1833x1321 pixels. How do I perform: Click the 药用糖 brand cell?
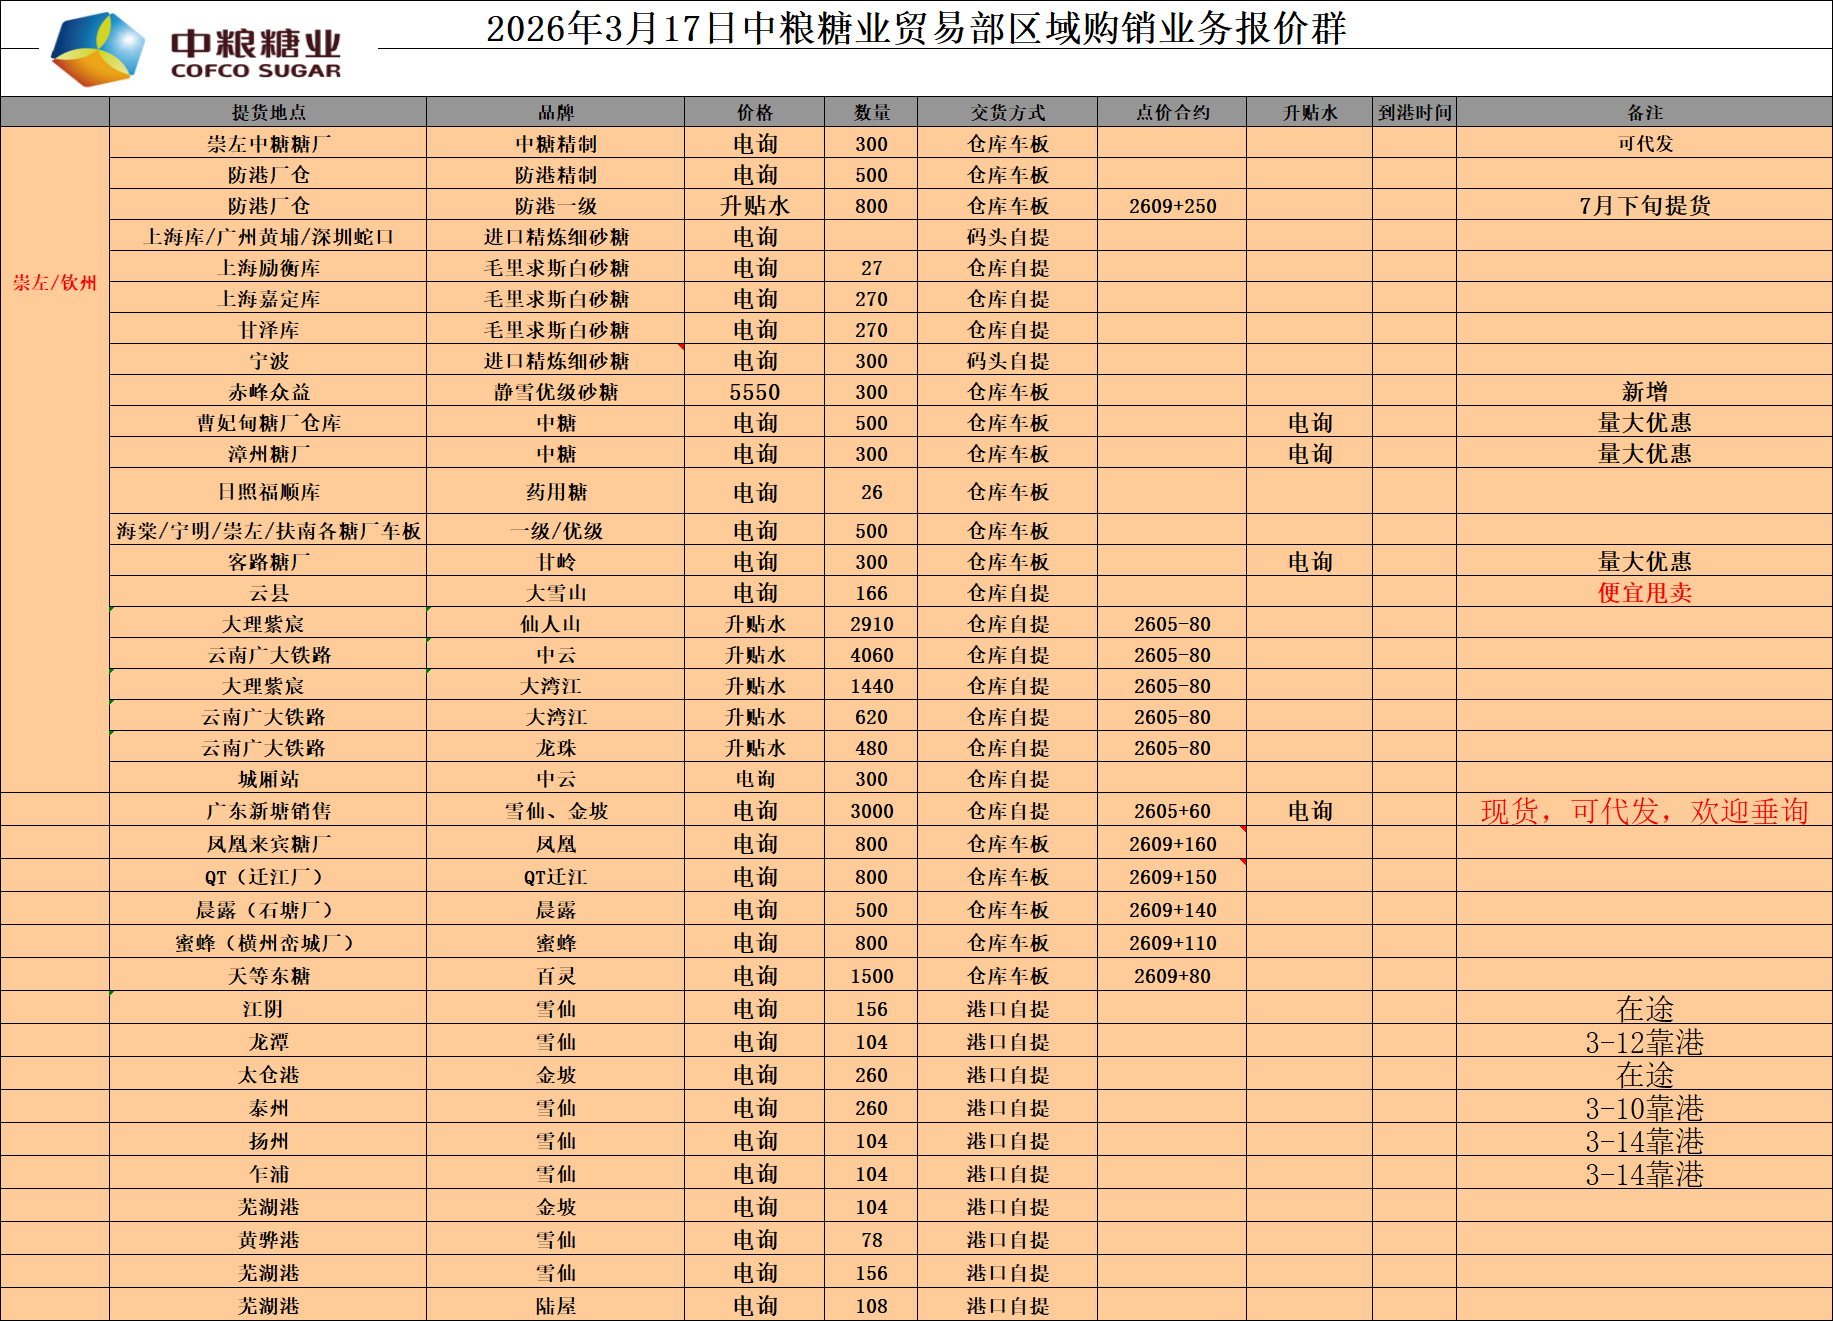tap(555, 492)
